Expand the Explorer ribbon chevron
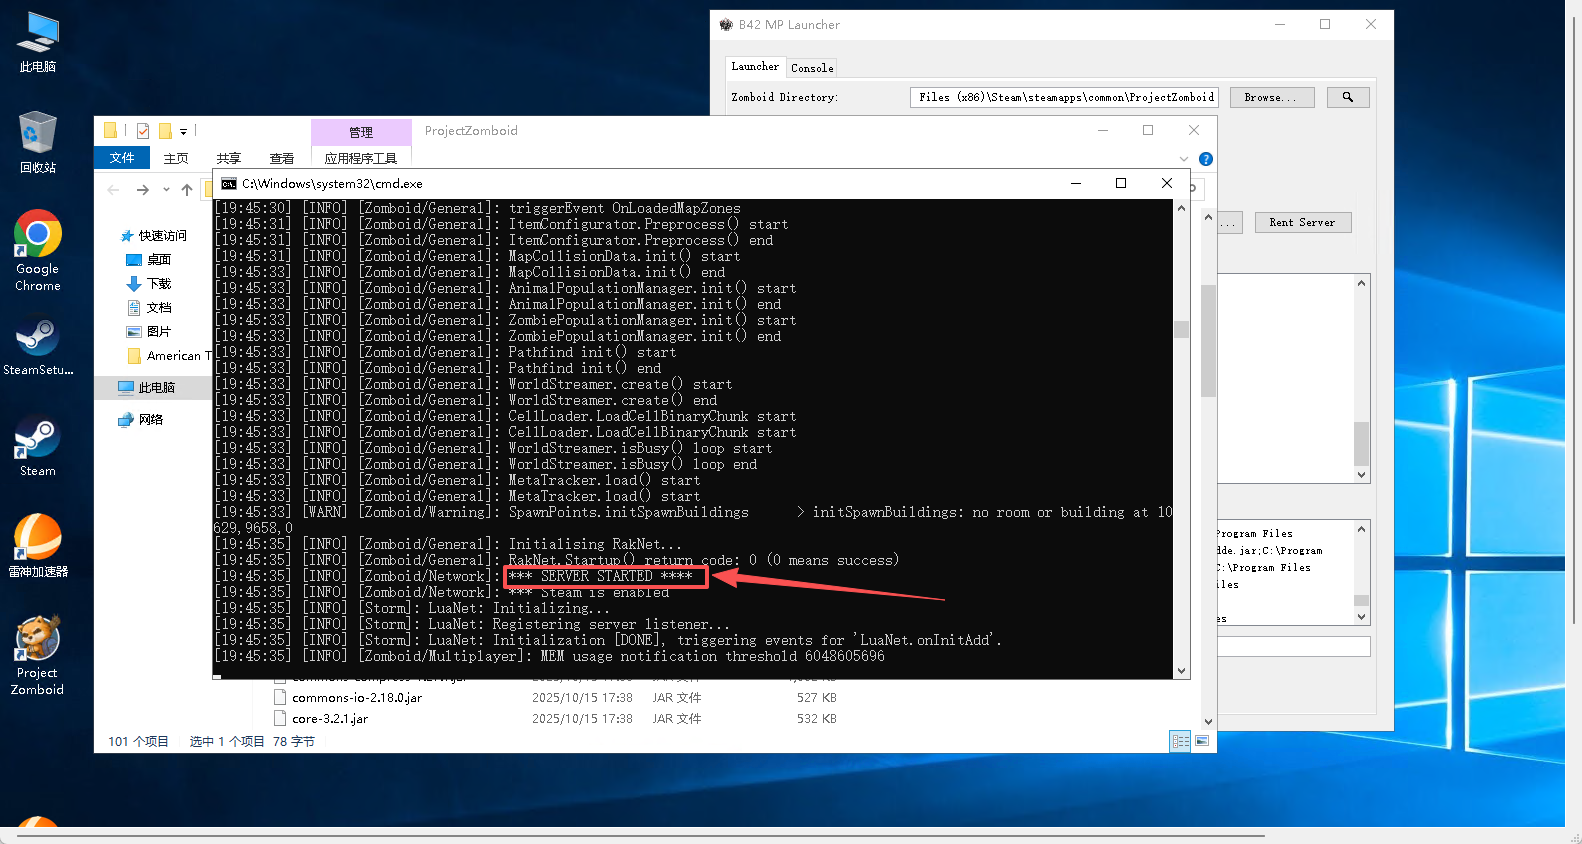 pyautogui.click(x=1184, y=159)
